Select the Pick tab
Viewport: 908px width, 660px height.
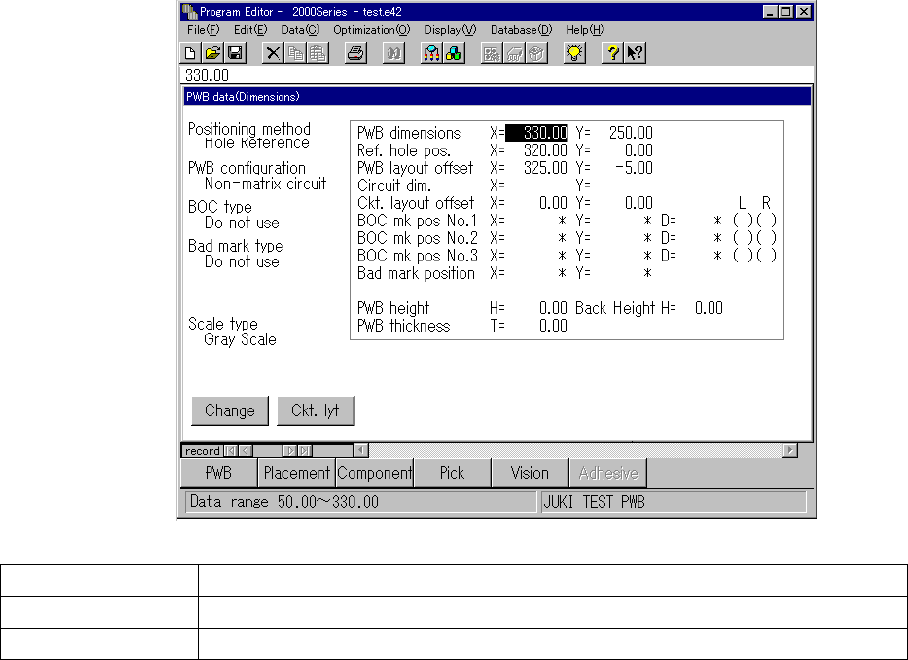point(452,473)
